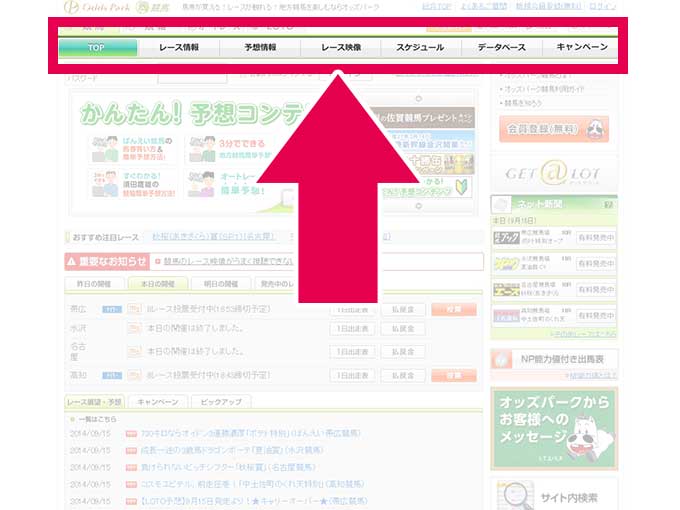Switch to the lower キャンペーン tab
The image size is (680, 510).
coord(158,402)
